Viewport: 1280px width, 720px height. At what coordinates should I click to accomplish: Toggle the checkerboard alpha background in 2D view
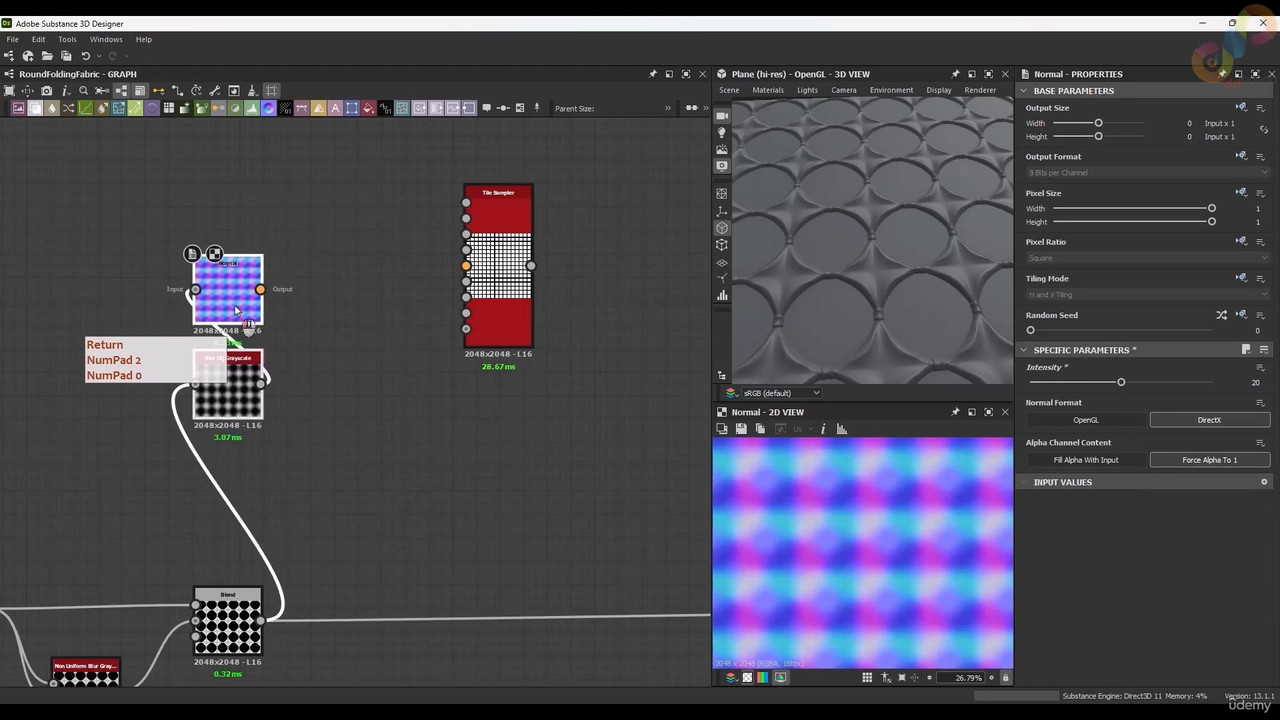pos(747,678)
